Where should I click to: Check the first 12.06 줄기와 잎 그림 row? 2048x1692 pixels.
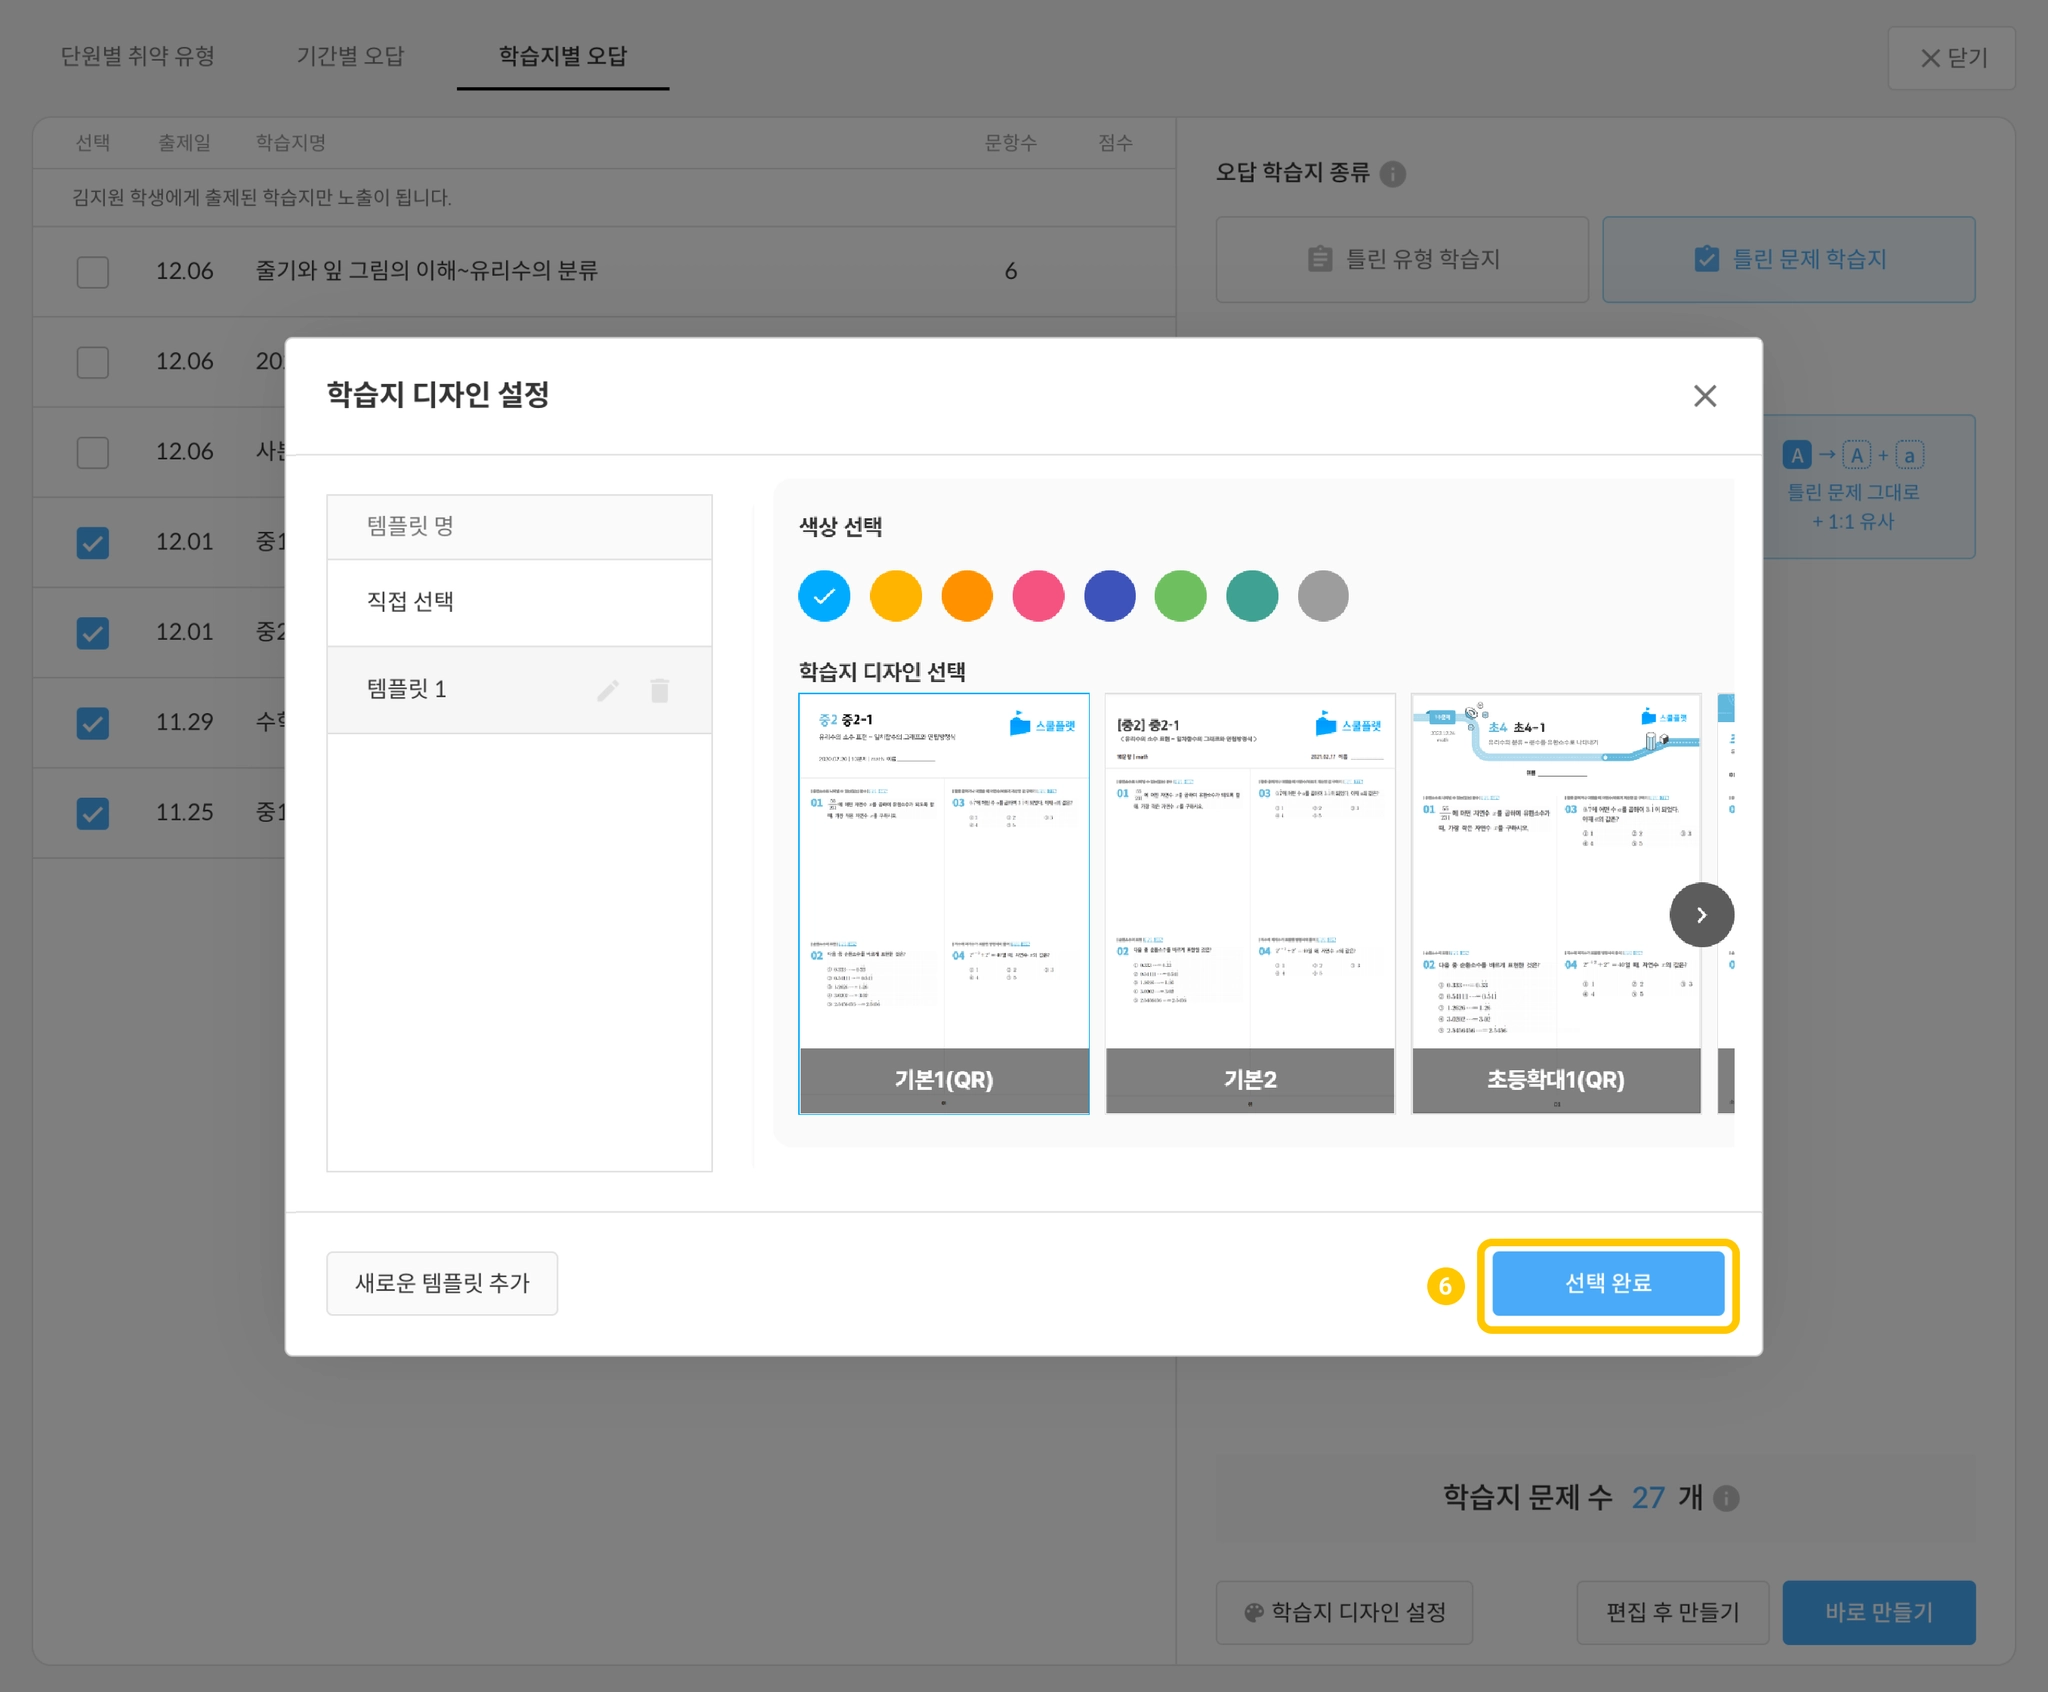coord(93,272)
